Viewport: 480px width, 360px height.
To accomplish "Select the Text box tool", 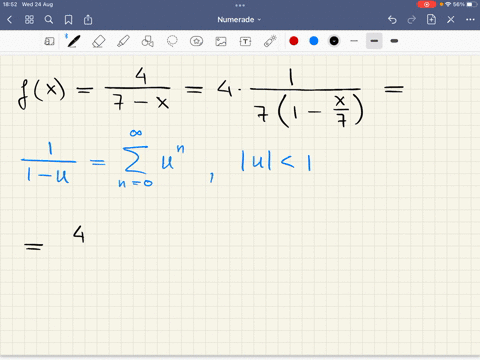I will [x=245, y=41].
